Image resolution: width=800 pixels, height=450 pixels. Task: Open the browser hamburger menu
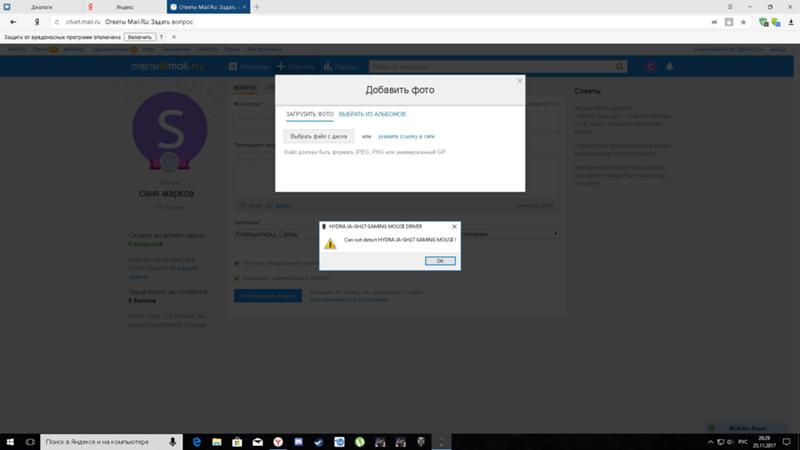[x=730, y=7]
